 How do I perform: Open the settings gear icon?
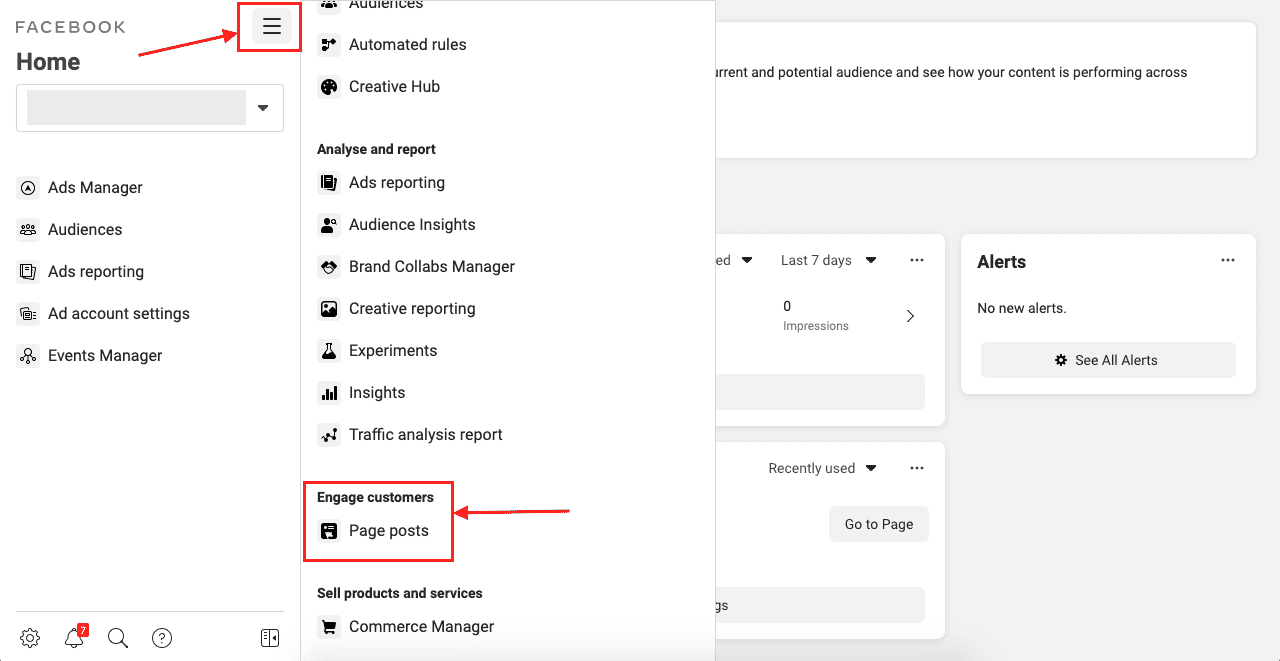[30, 638]
